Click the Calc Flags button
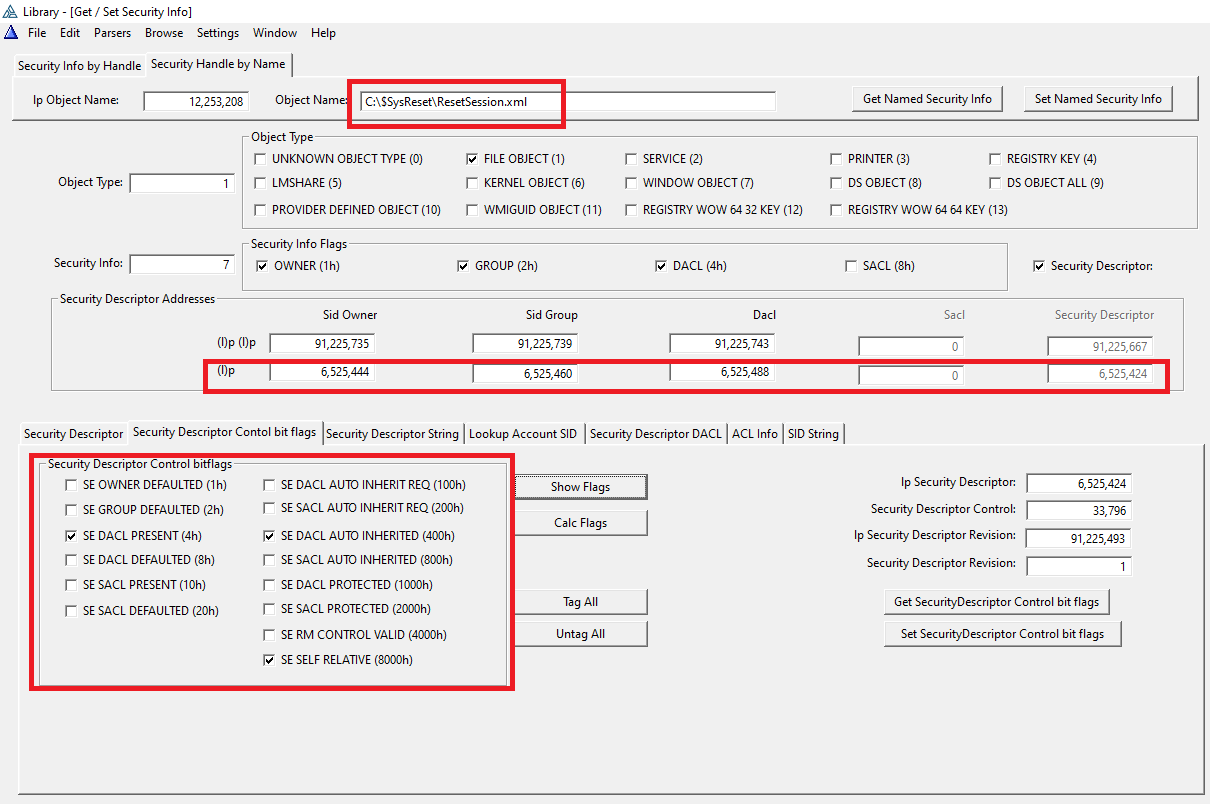 pos(580,523)
